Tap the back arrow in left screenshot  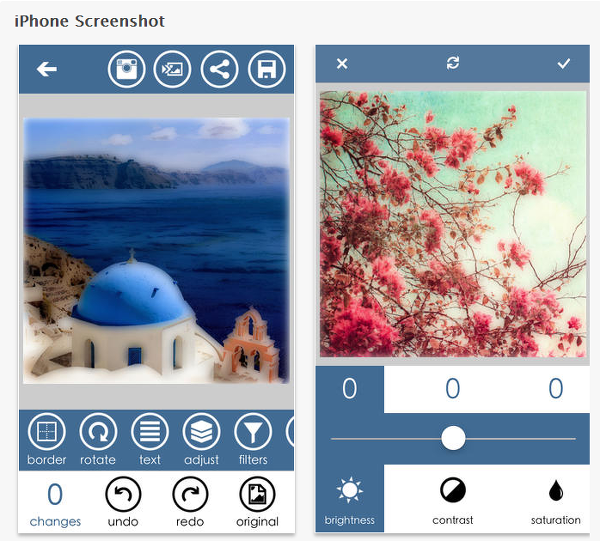[47, 69]
